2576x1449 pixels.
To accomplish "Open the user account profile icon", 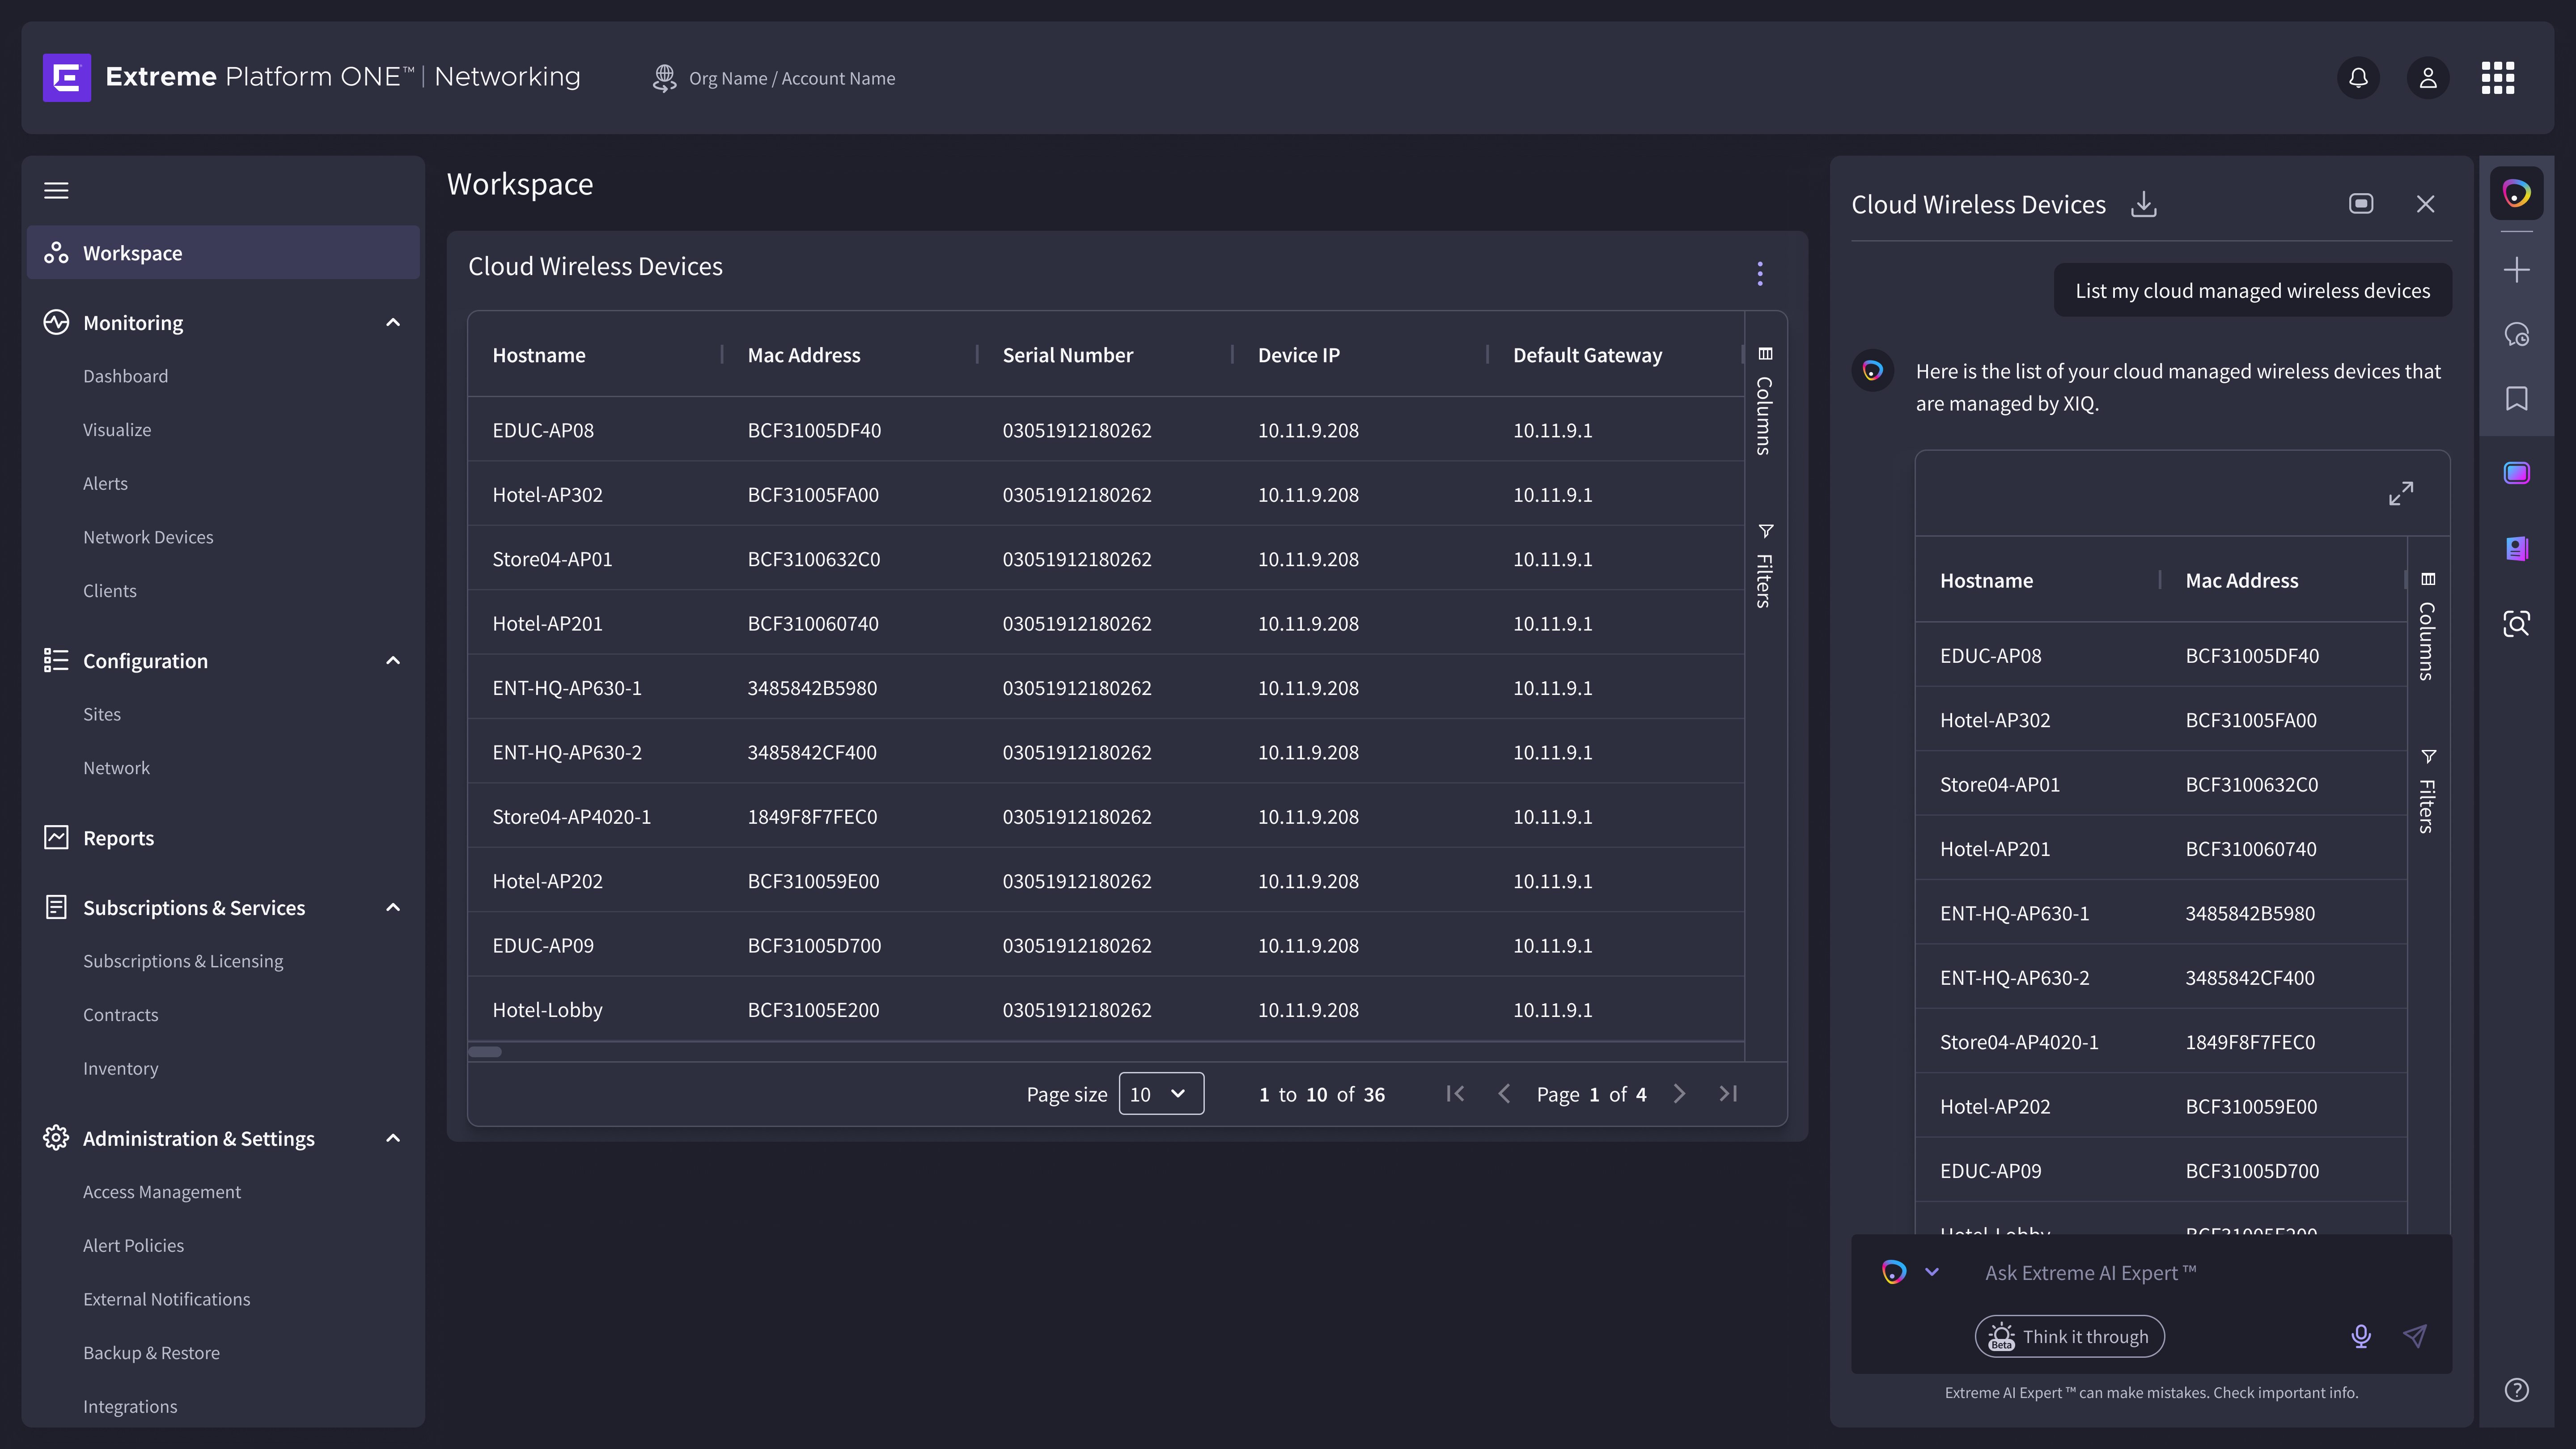I will coord(2428,78).
